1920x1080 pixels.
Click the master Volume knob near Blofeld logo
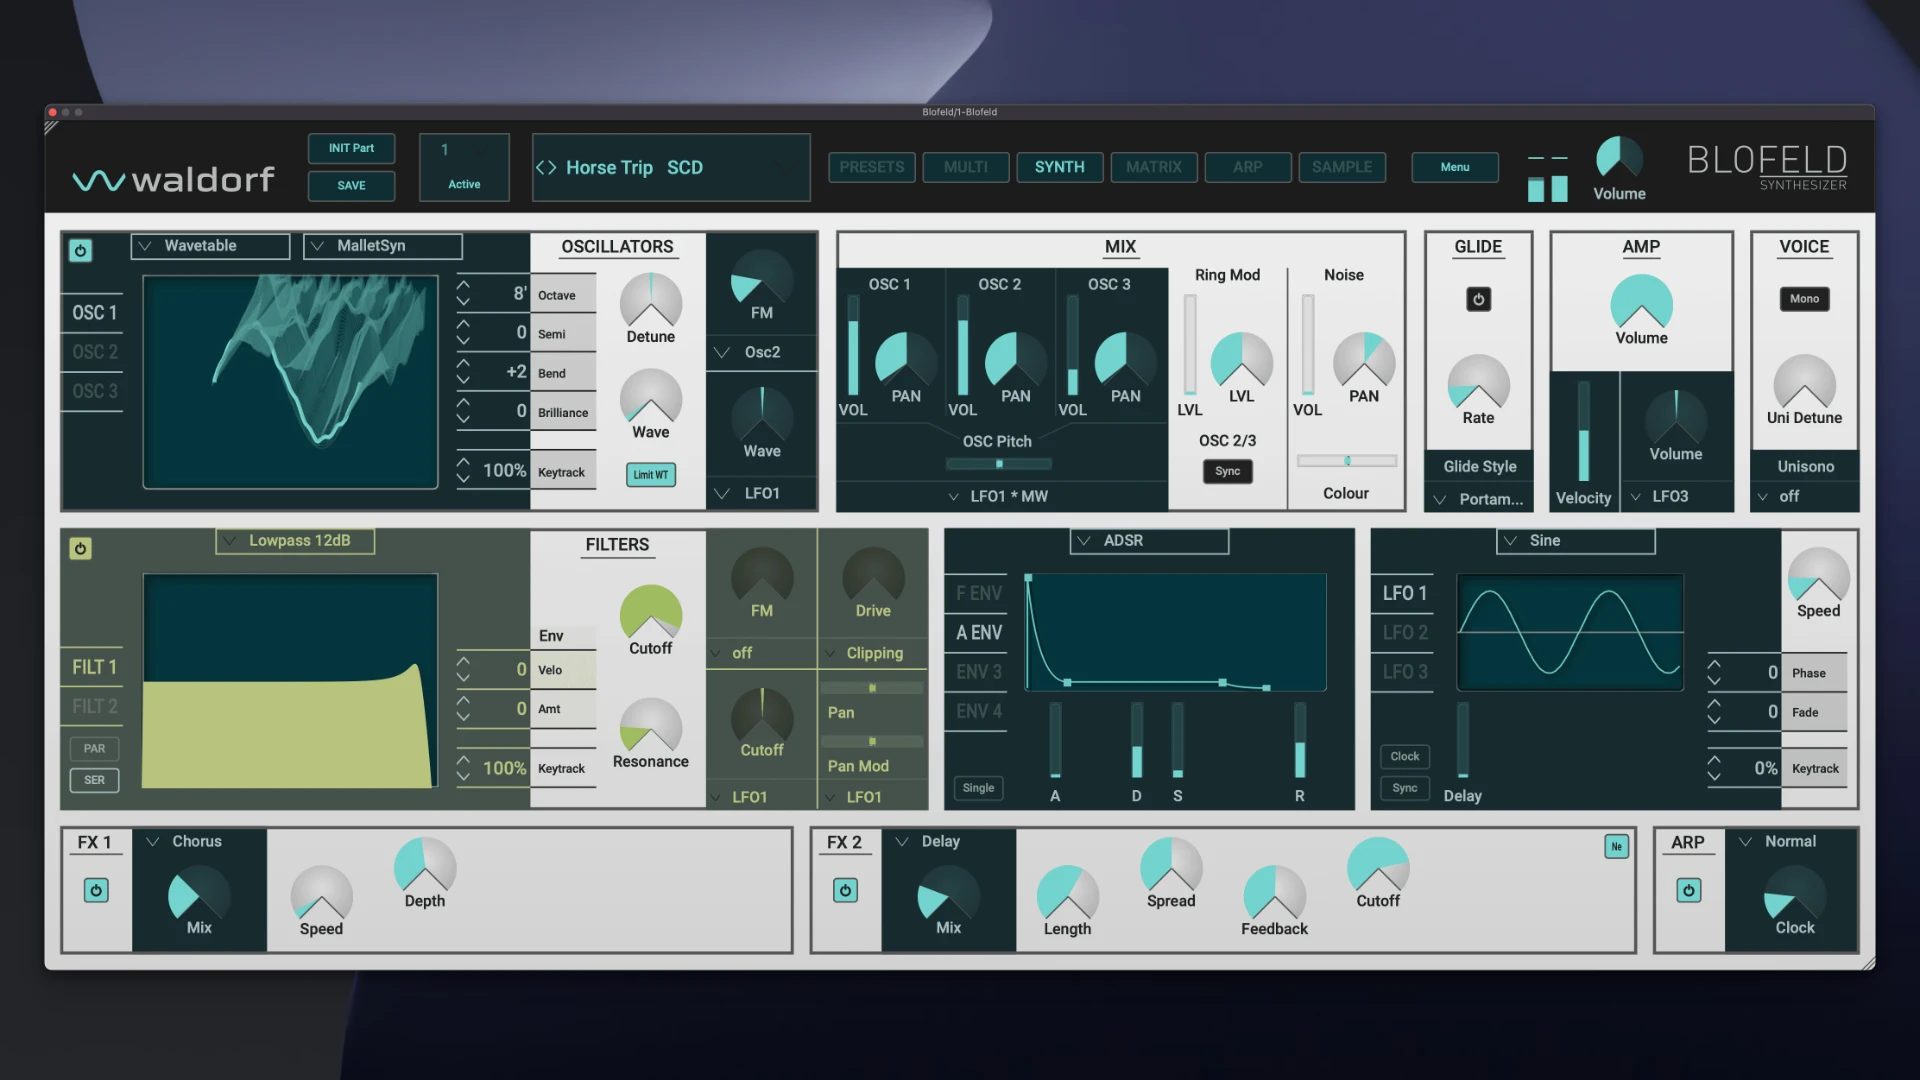pyautogui.click(x=1619, y=158)
